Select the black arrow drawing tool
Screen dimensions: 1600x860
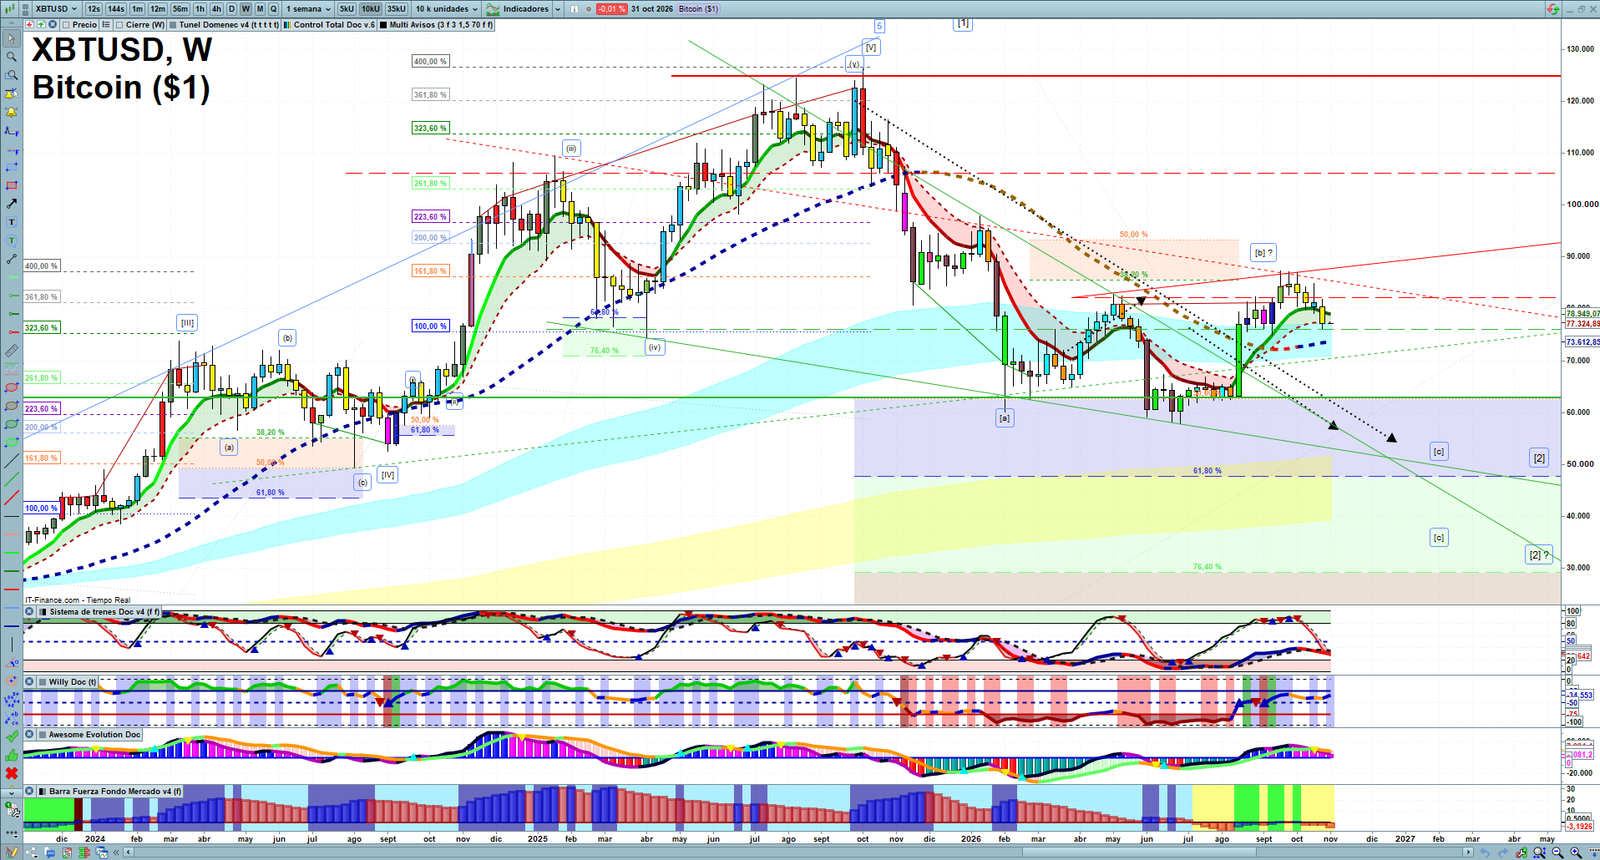(11, 203)
